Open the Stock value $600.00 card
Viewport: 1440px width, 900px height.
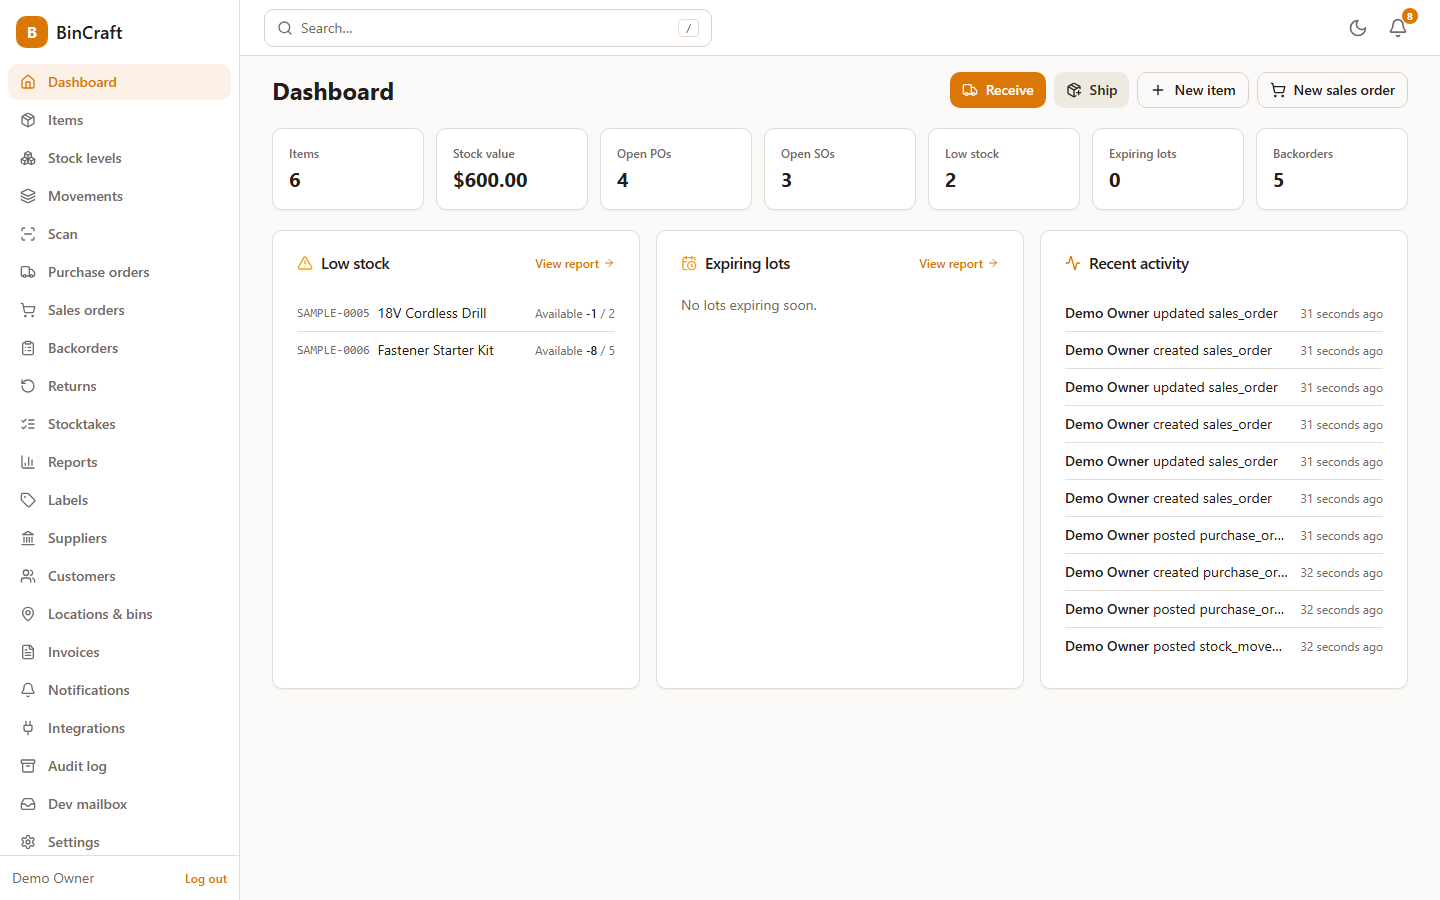512,169
